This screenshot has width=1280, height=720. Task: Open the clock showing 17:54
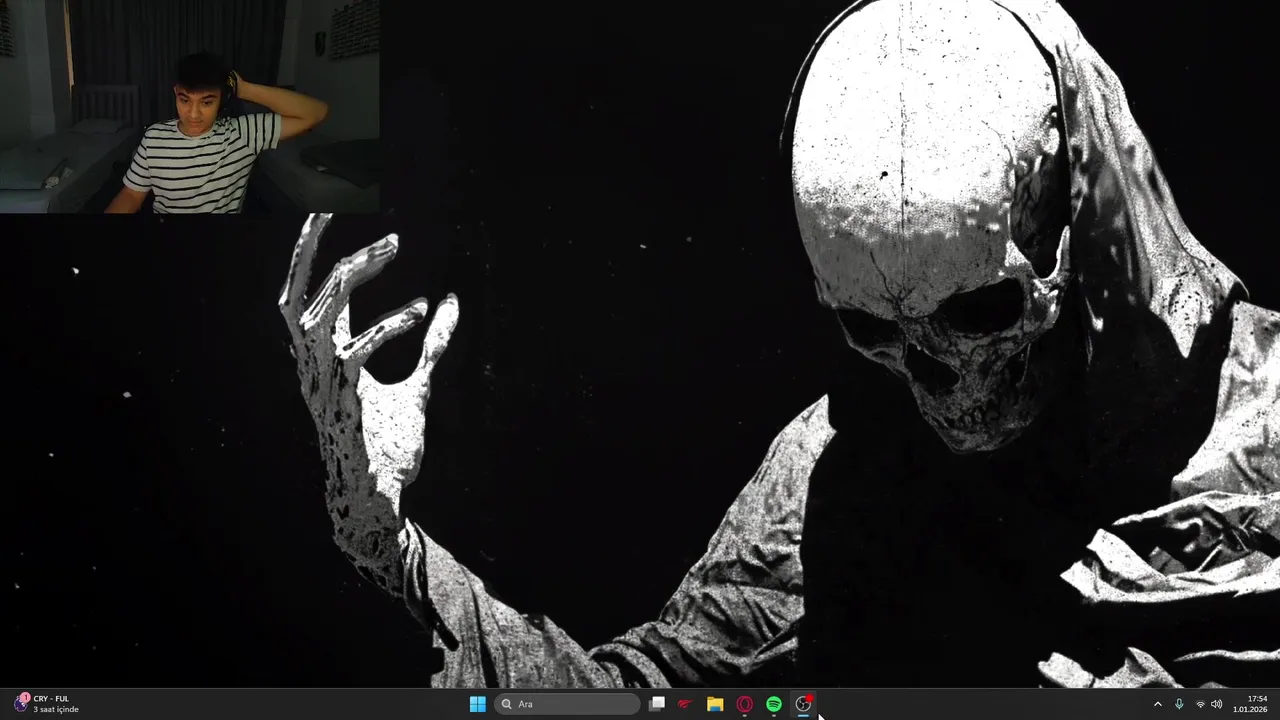[x=1251, y=704]
